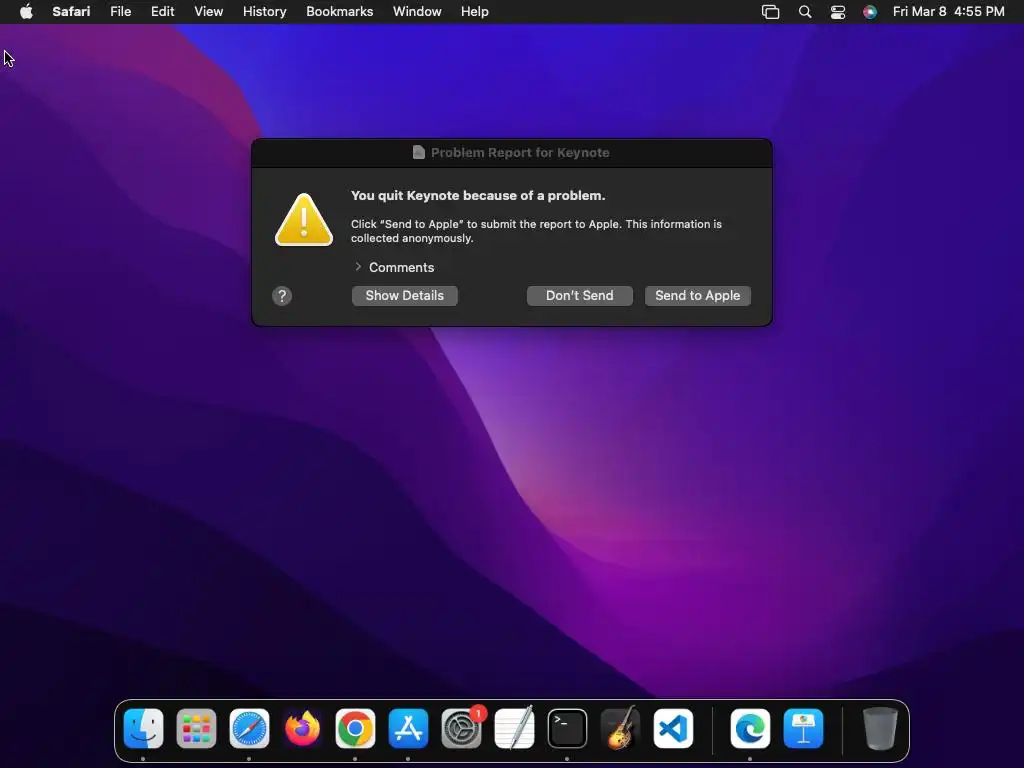Screen dimensions: 1024x768
Task: Click the help question mark button
Action: (281, 296)
